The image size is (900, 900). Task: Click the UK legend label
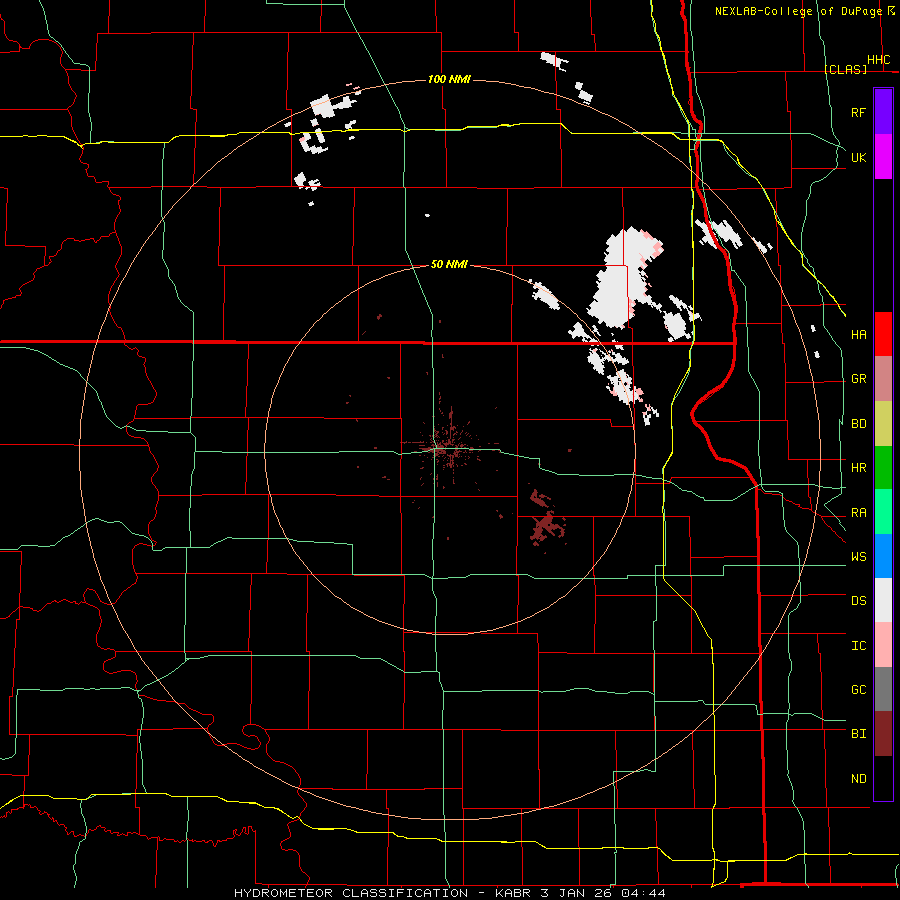point(859,157)
